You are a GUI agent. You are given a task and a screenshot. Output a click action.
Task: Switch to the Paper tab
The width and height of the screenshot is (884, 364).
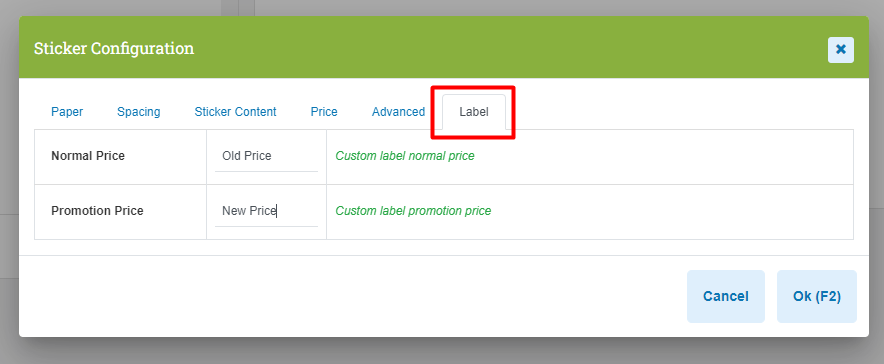pyautogui.click(x=67, y=112)
